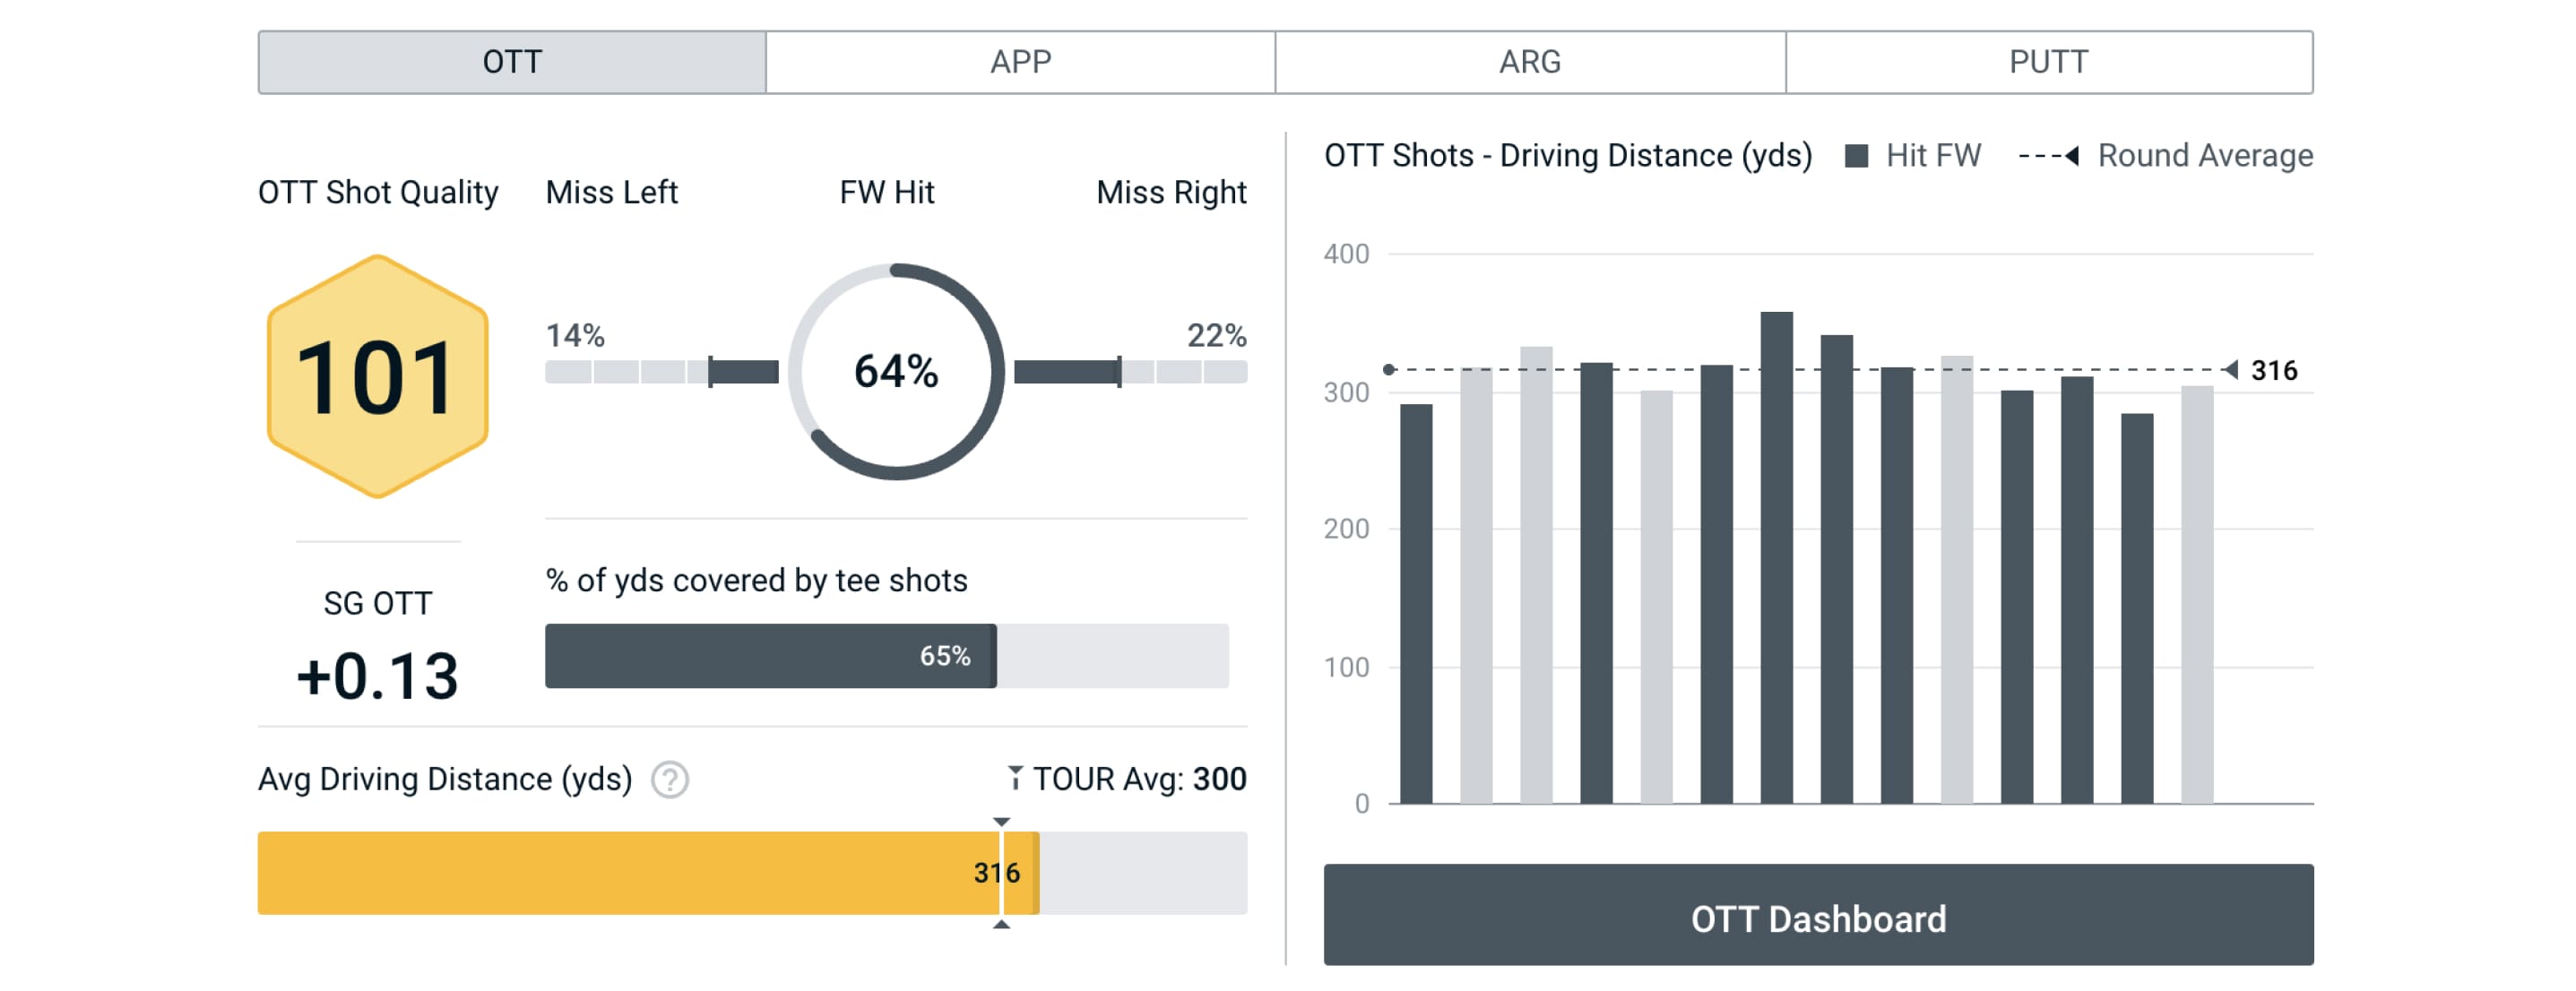This screenshot has height=991, width=2576.
Task: Switch to the APP tab
Action: tap(1020, 62)
